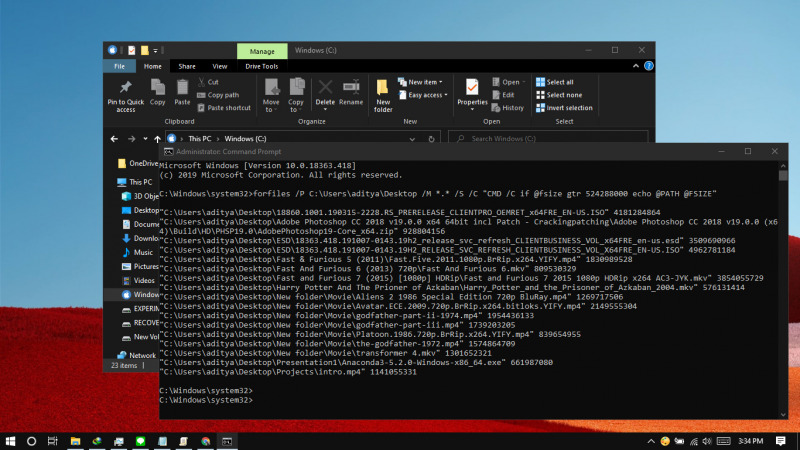
Task: Select Downloads in navigation pane
Action: coord(141,238)
